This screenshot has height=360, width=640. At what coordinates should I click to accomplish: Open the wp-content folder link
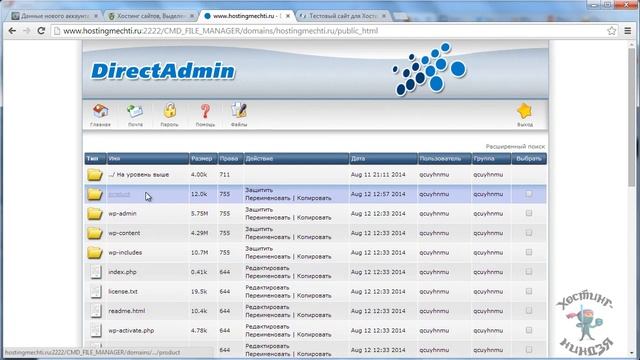click(x=124, y=233)
